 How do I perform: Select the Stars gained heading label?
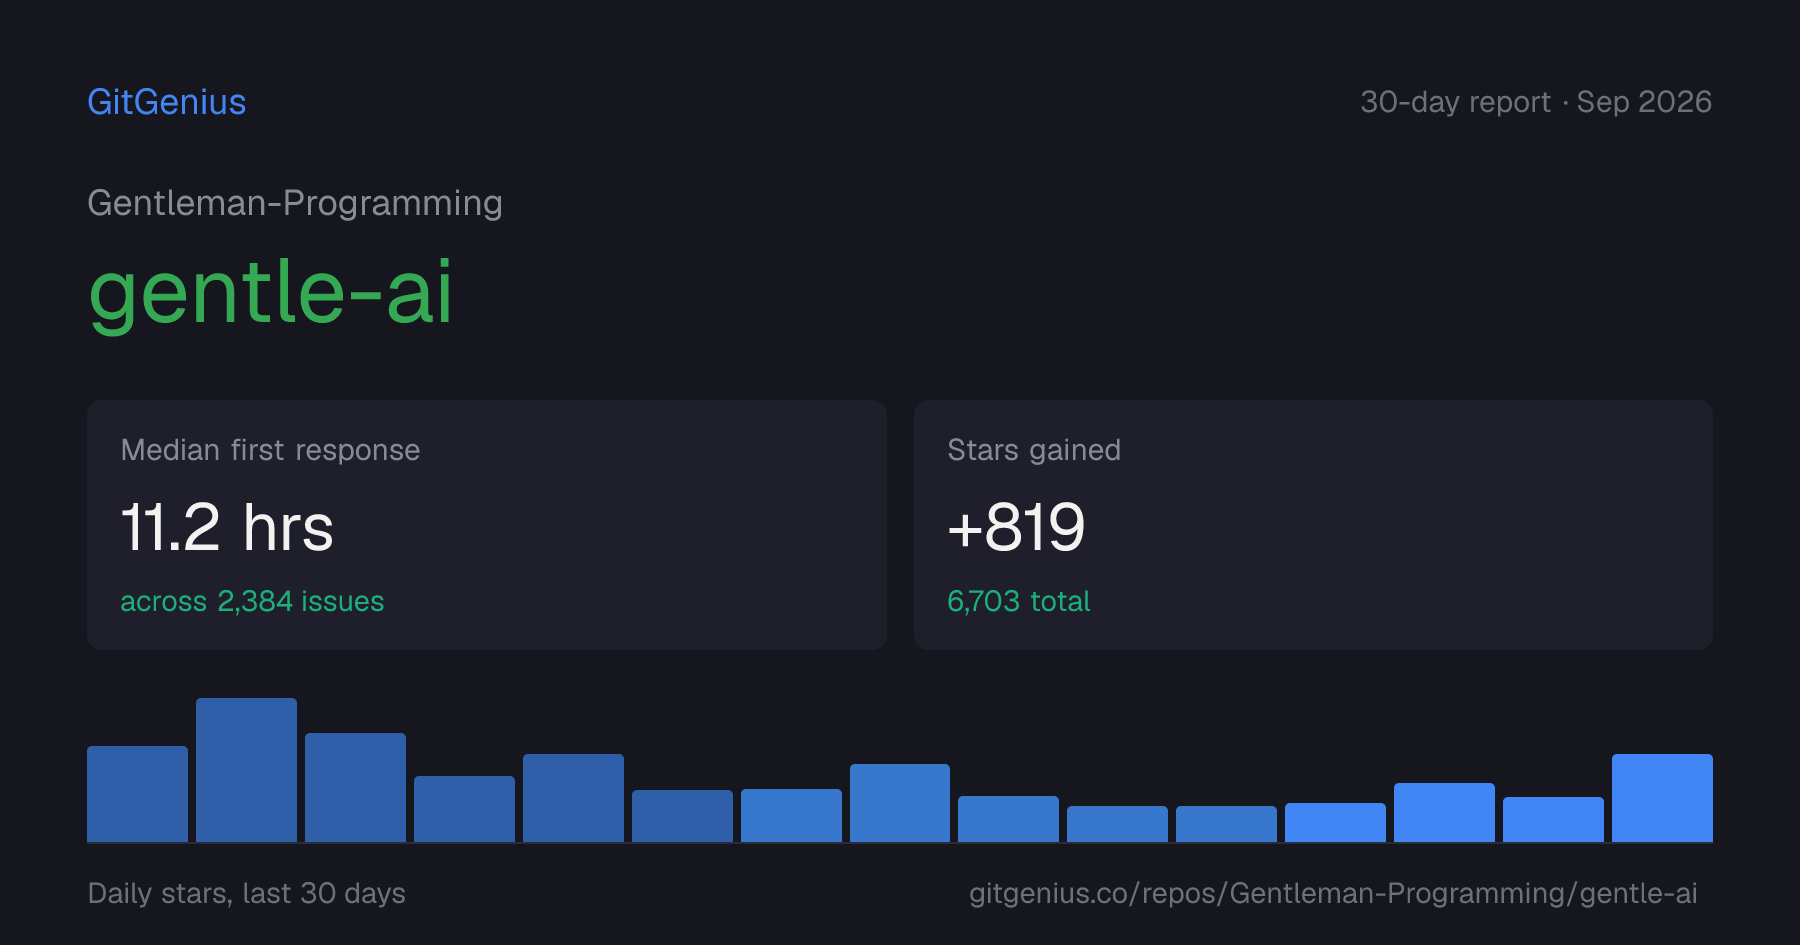(1034, 450)
